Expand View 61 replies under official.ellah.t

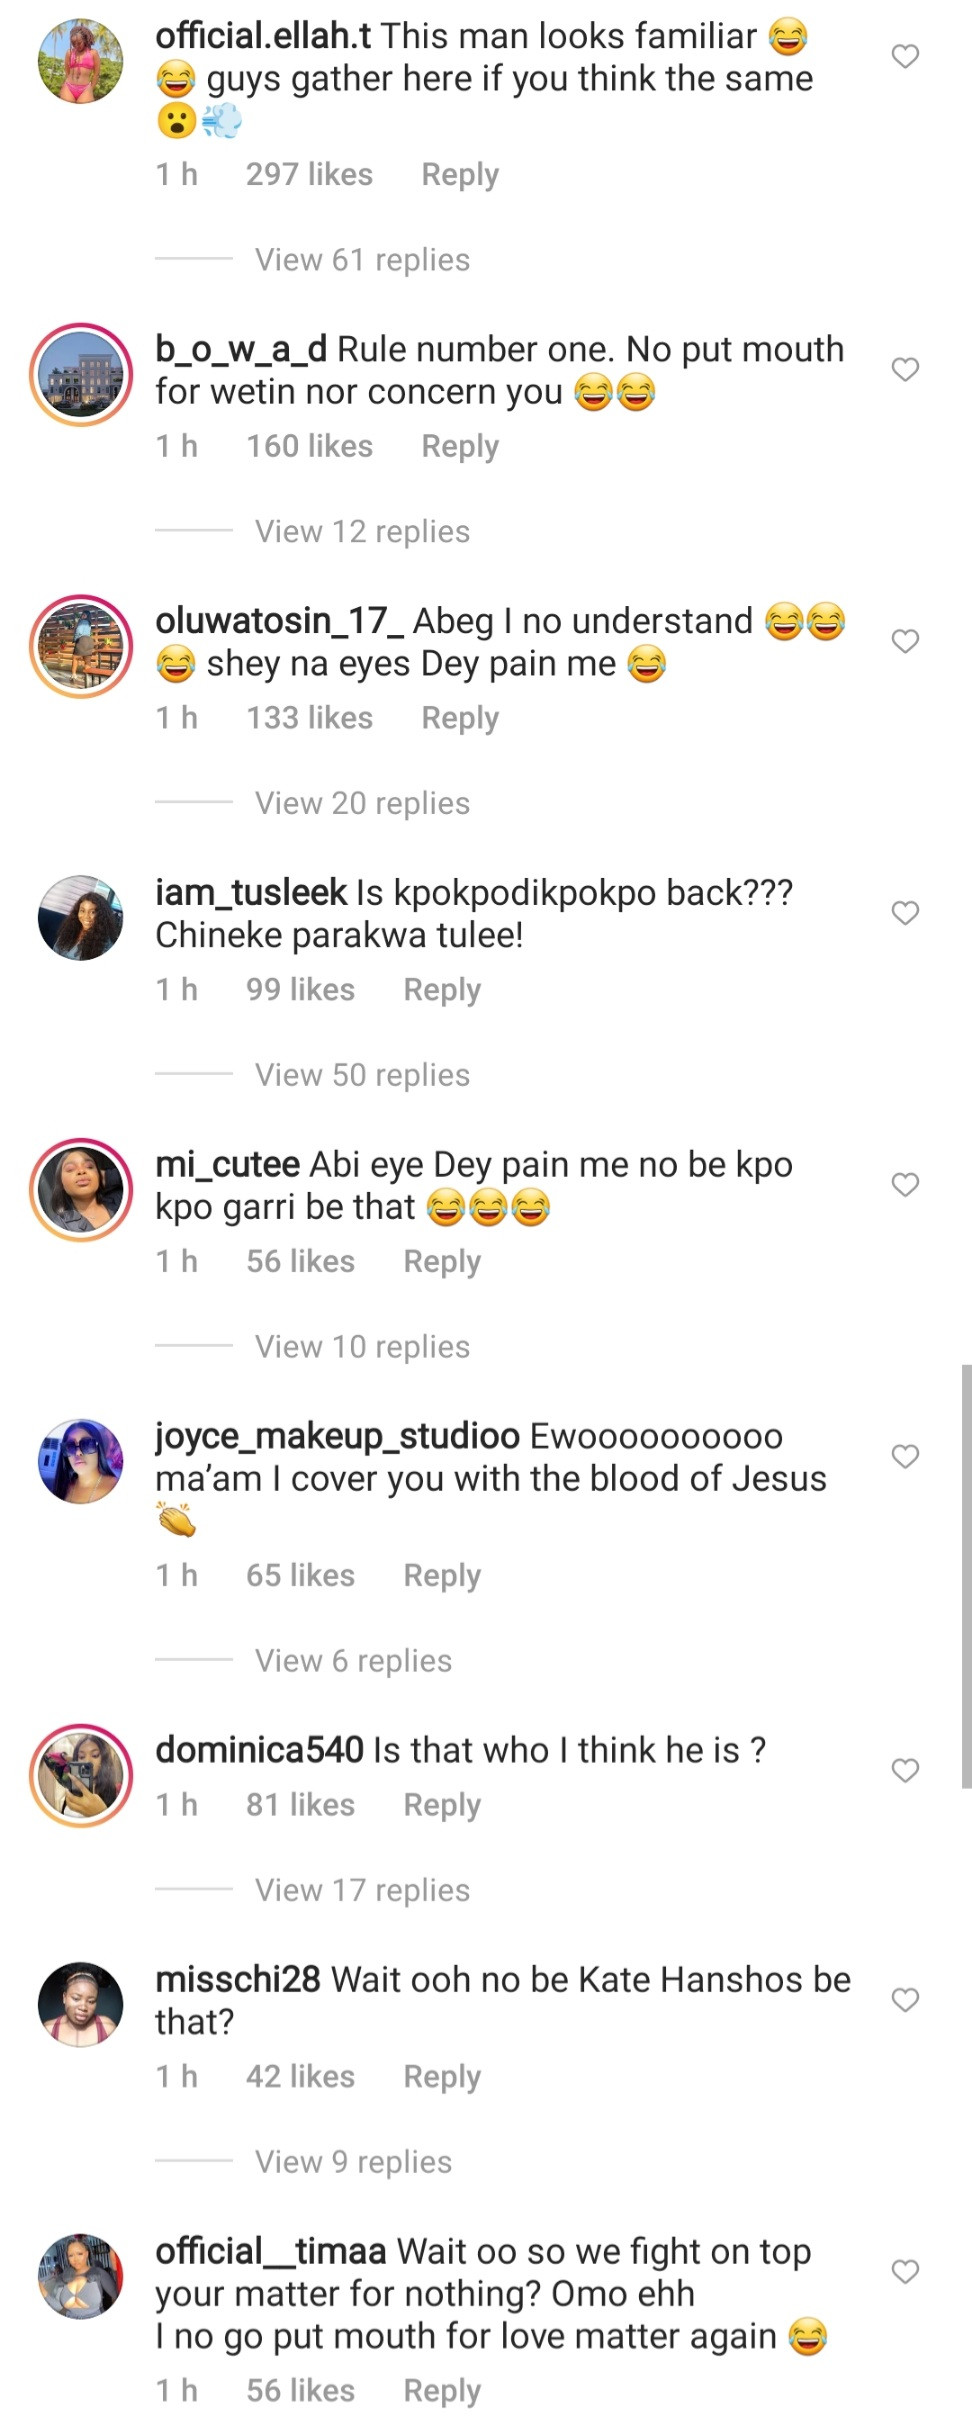click(361, 259)
